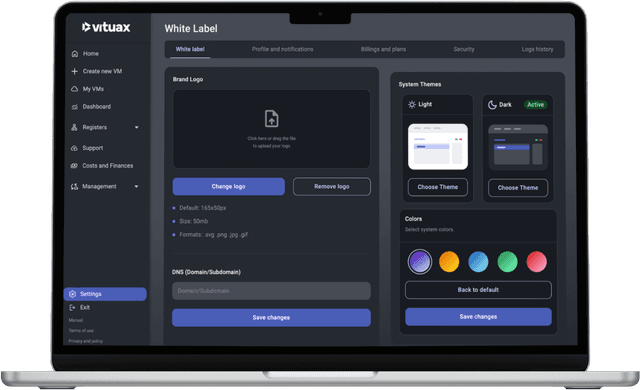Screen dimensions: 640x390
Task: Click Back to default colors button
Action: click(478, 290)
